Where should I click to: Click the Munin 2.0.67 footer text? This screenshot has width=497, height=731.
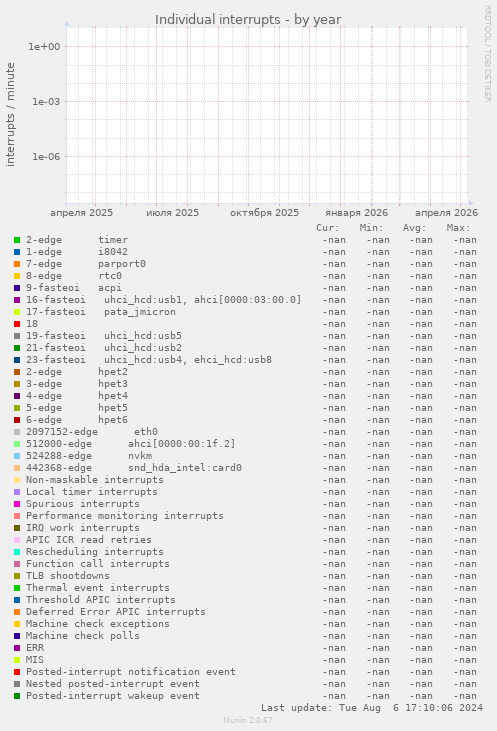[x=248, y=720]
